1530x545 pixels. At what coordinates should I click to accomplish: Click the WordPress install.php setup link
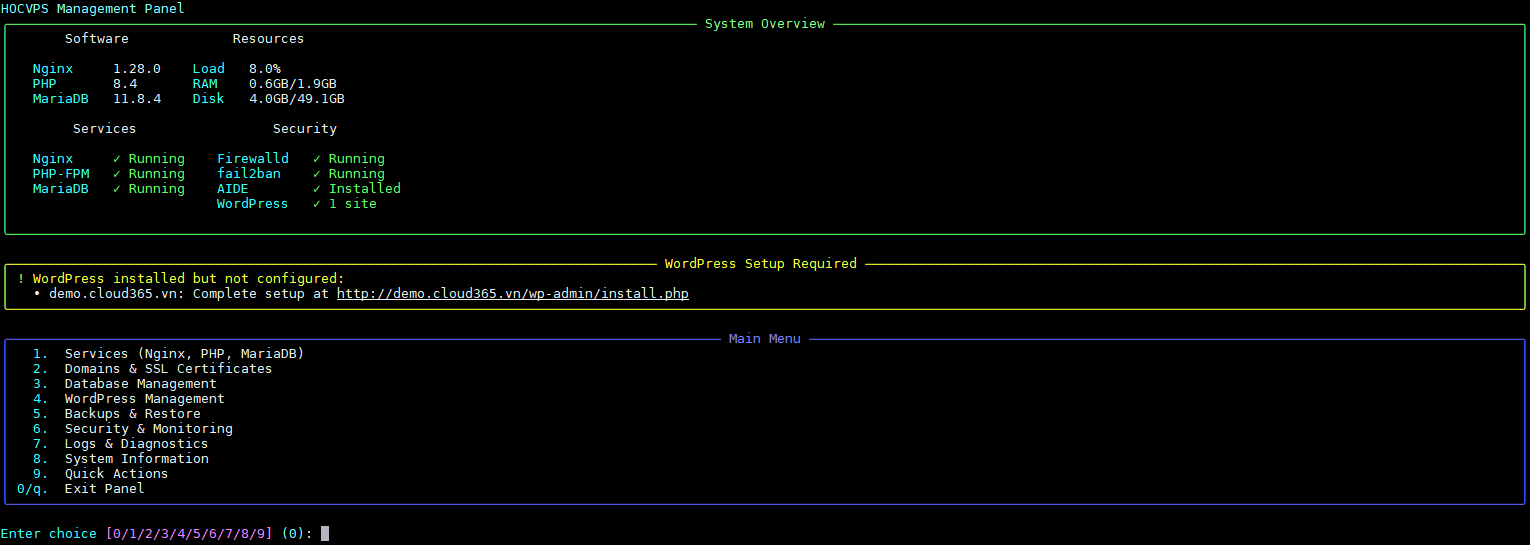click(x=512, y=294)
